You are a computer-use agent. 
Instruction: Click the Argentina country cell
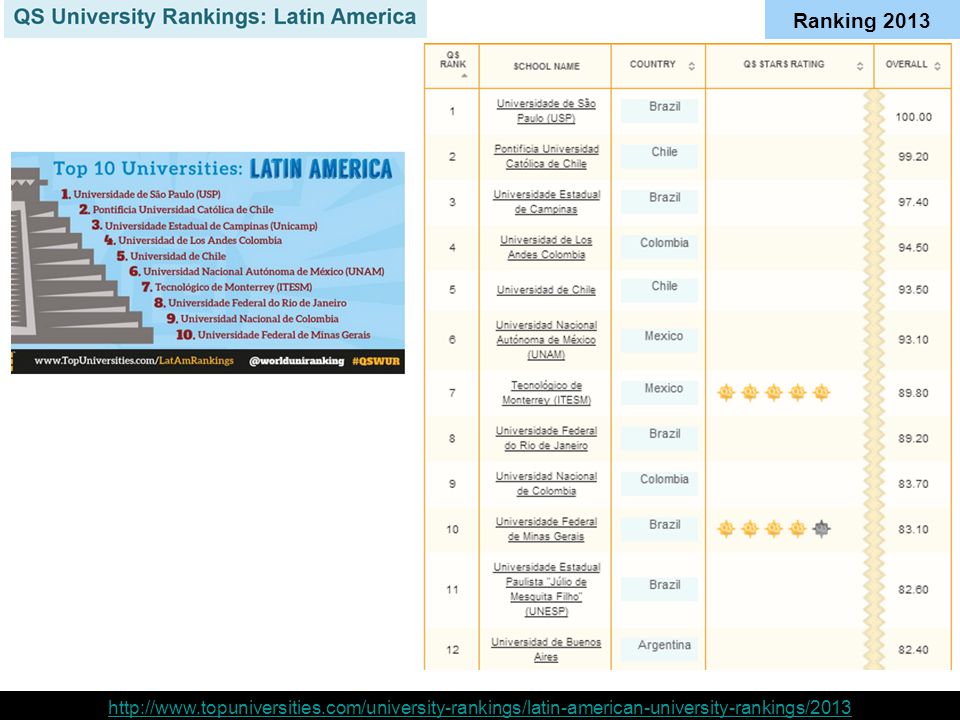659,649
